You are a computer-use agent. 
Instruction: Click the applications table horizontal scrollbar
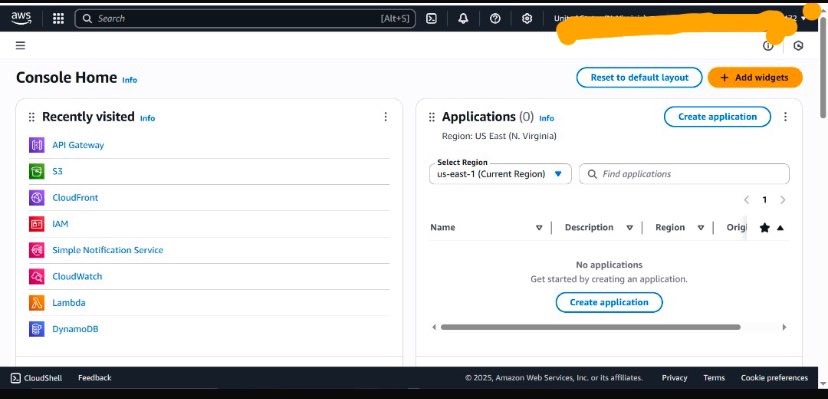point(590,327)
